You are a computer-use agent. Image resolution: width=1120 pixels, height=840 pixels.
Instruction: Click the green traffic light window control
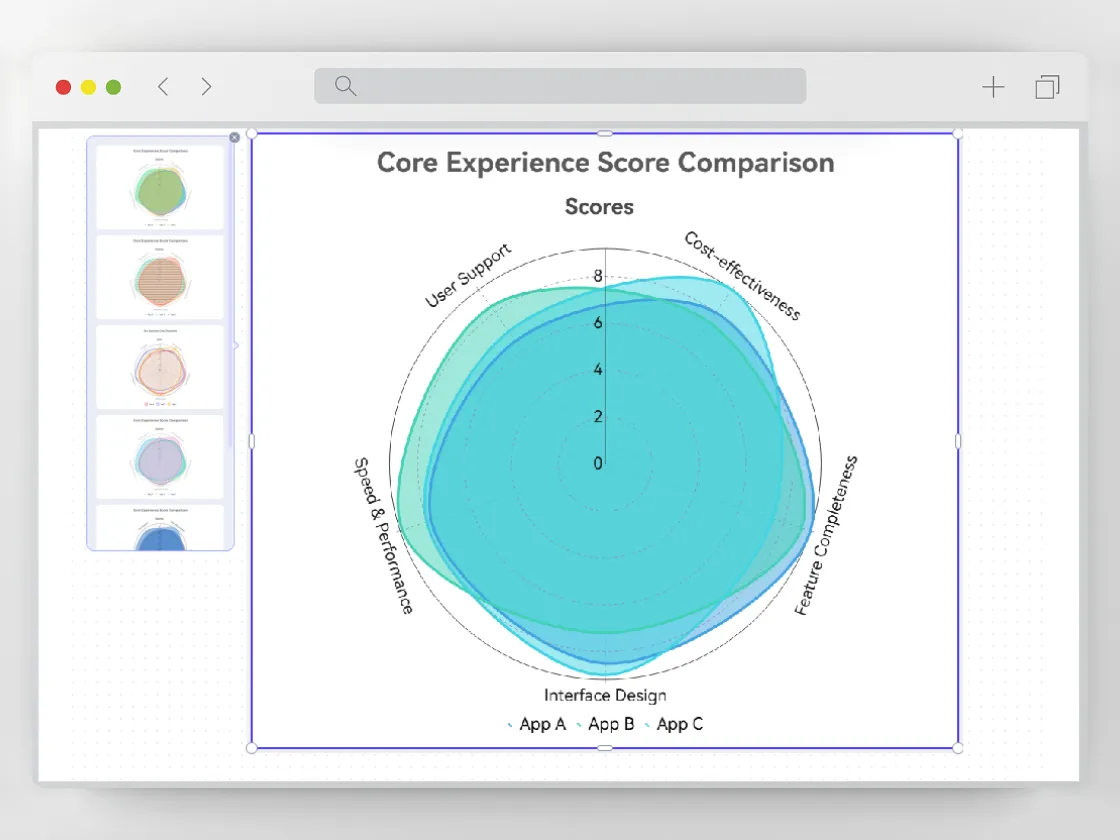point(113,87)
